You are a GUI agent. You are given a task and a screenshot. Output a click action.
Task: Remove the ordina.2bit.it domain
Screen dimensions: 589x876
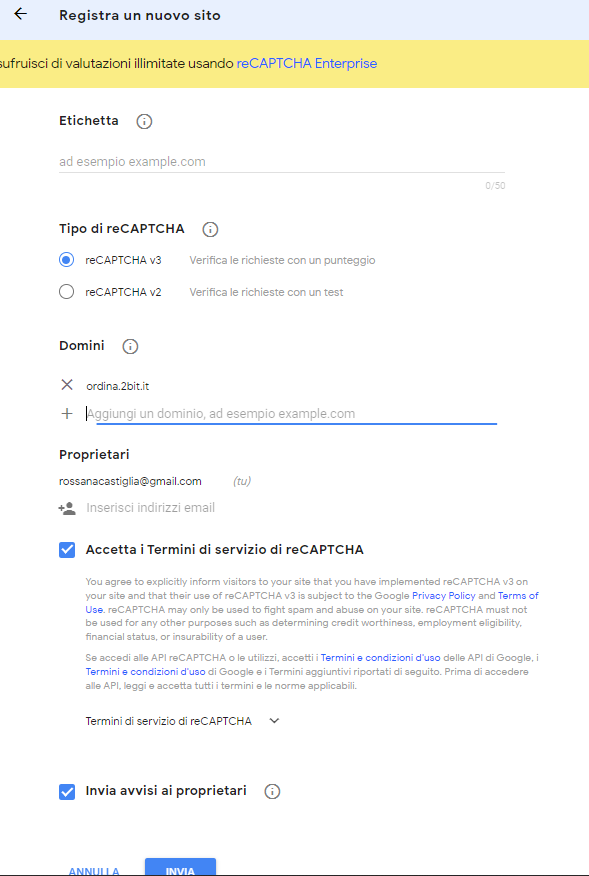pos(67,385)
